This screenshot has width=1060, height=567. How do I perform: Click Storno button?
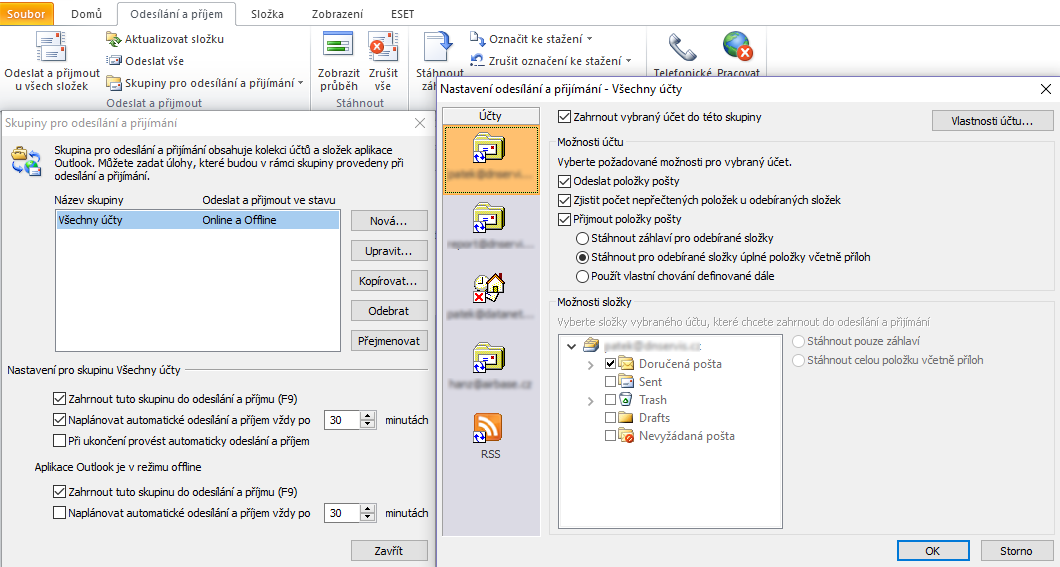(x=1016, y=551)
